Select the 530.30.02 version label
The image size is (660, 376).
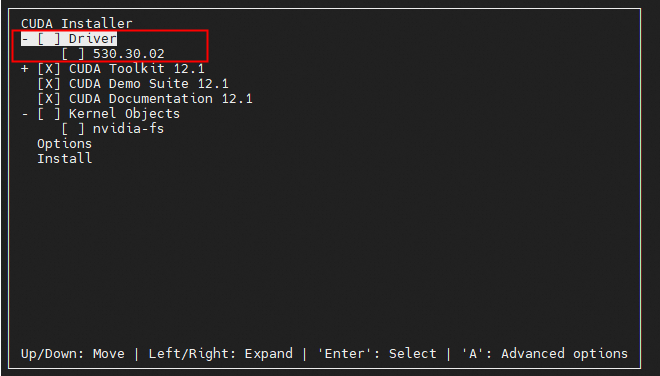click(x=129, y=54)
